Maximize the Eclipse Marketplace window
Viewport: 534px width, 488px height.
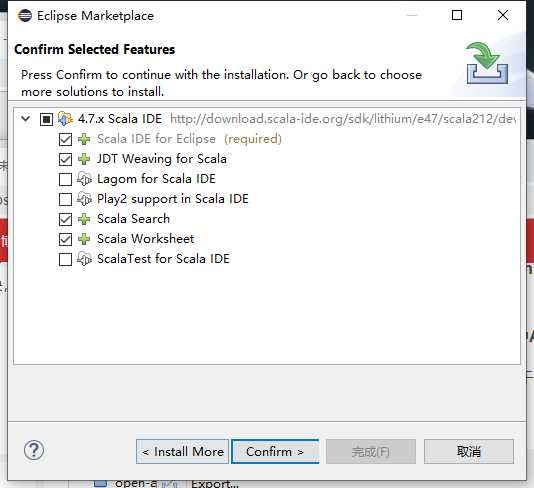[x=457, y=15]
